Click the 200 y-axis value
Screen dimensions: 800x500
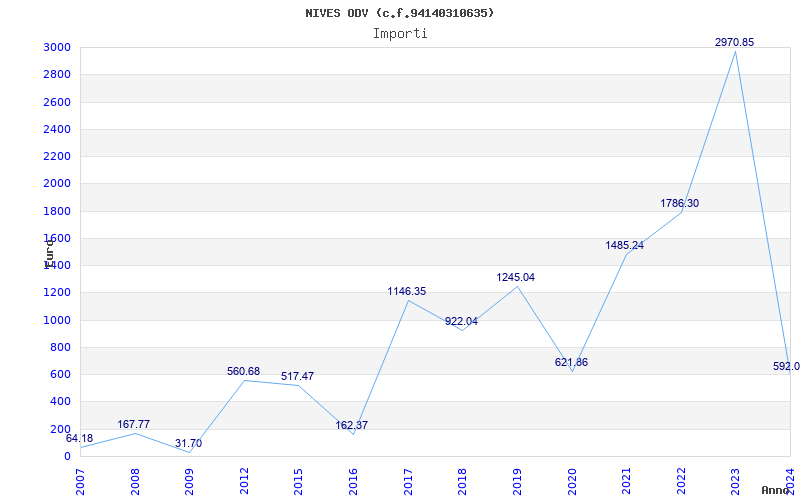pos(60,429)
